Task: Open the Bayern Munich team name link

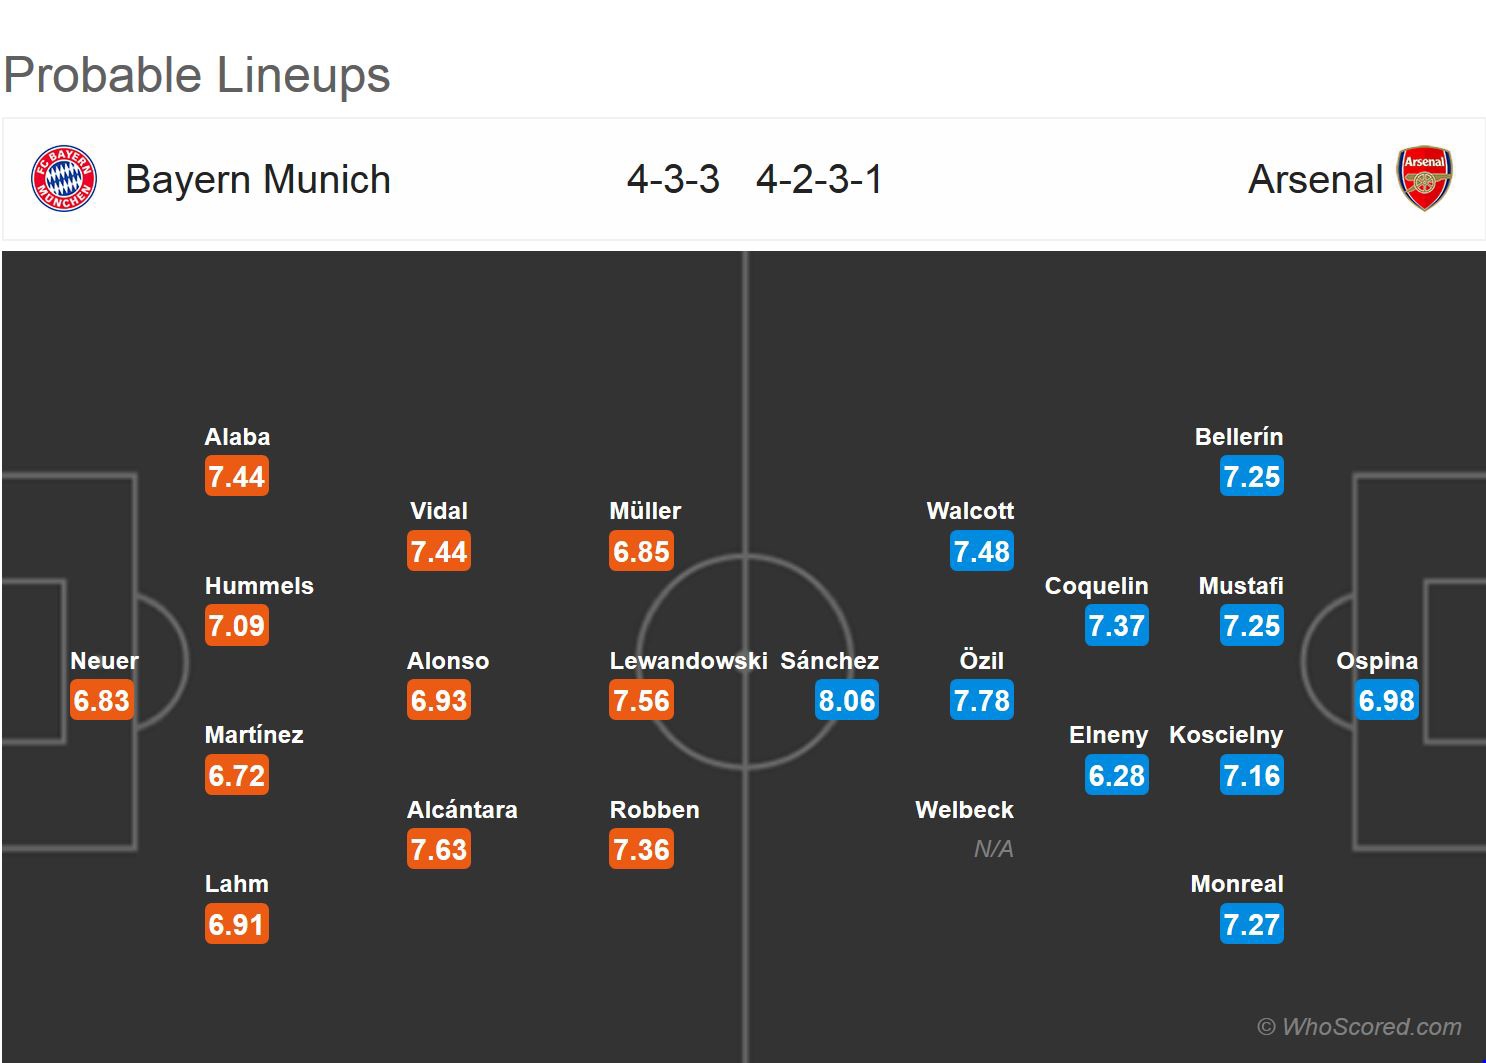Action: coord(257,180)
